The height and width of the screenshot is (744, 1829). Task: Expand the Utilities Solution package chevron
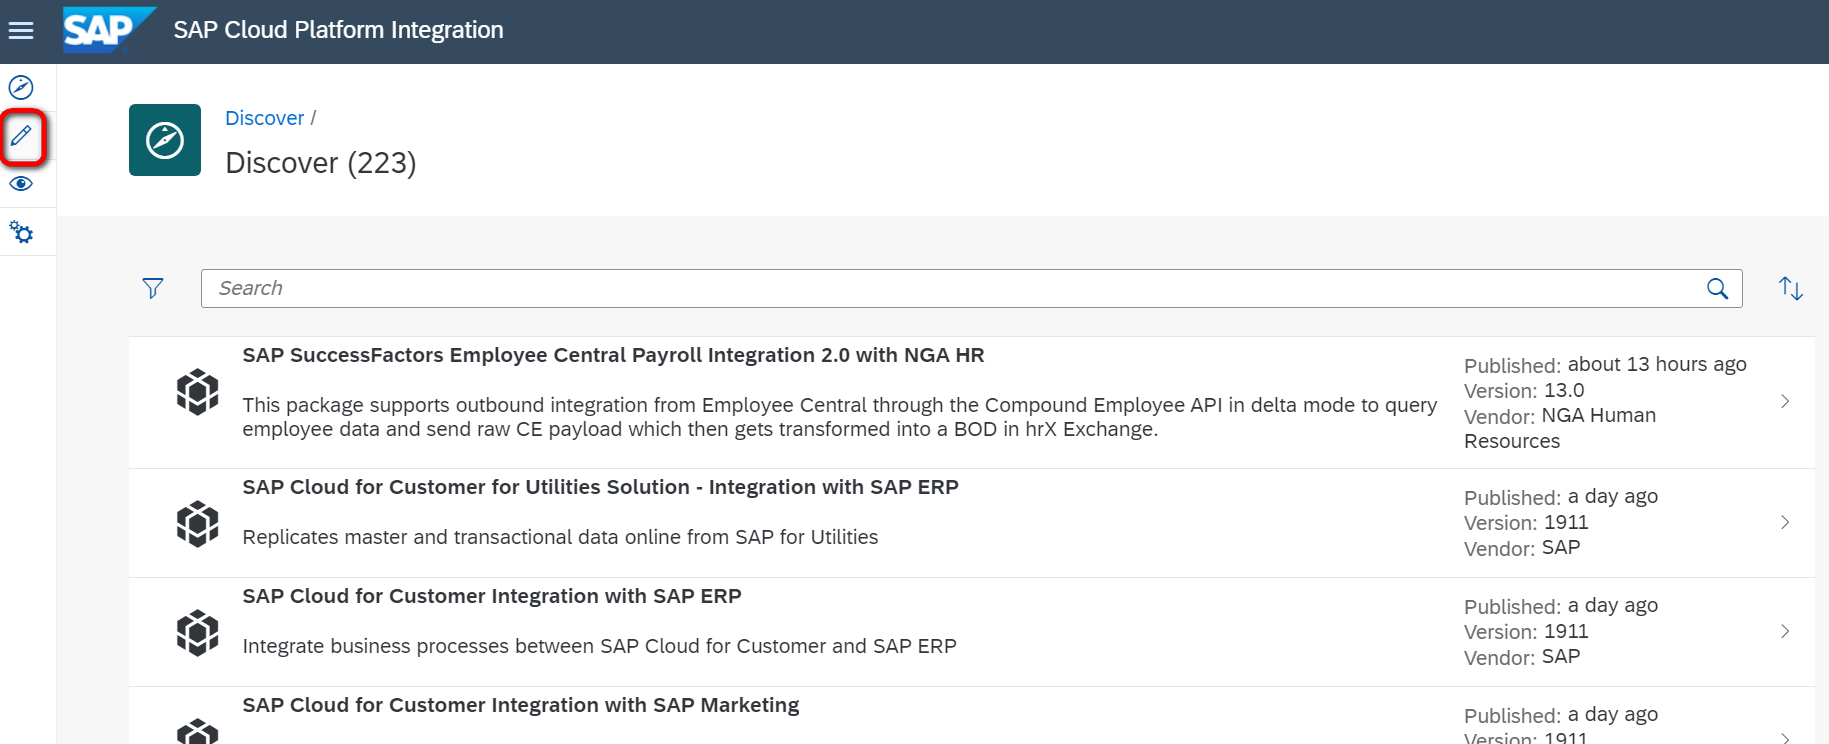coord(1785,523)
